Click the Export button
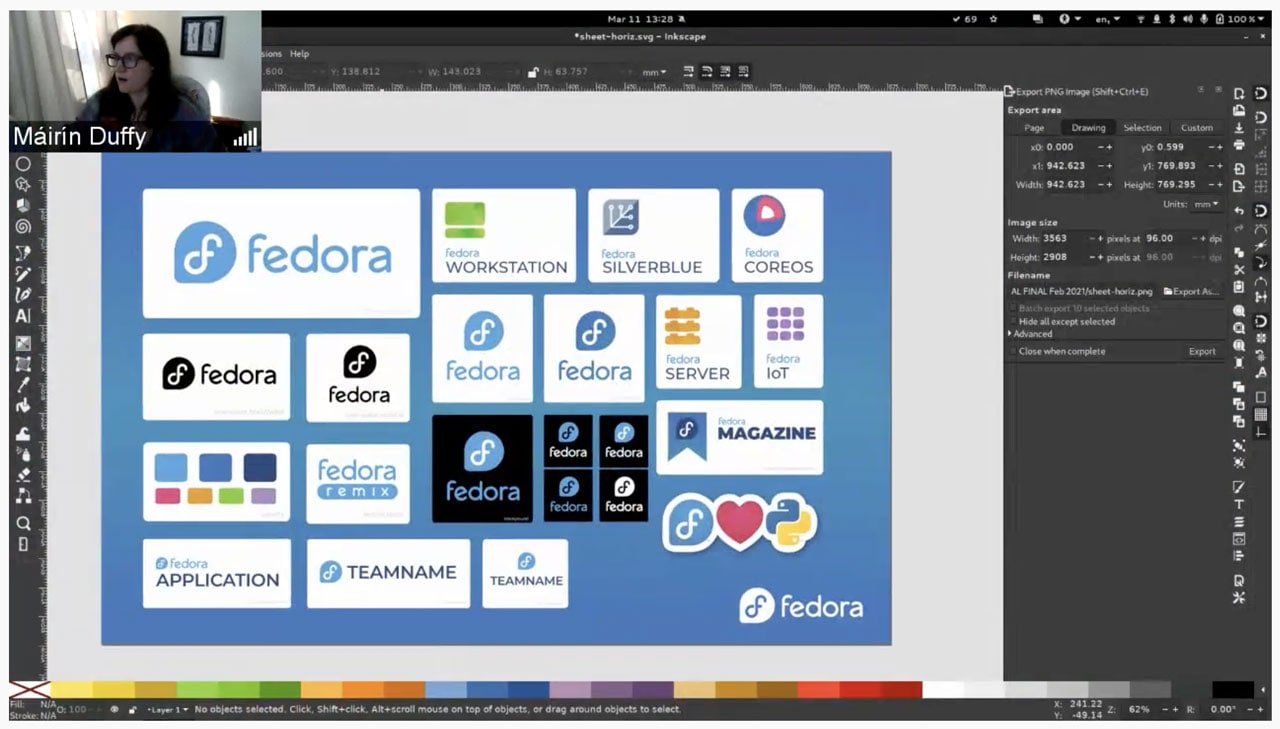 1202,352
